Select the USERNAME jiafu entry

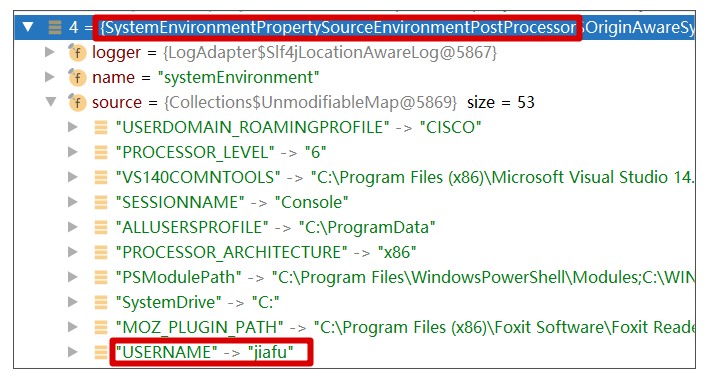(x=205, y=352)
